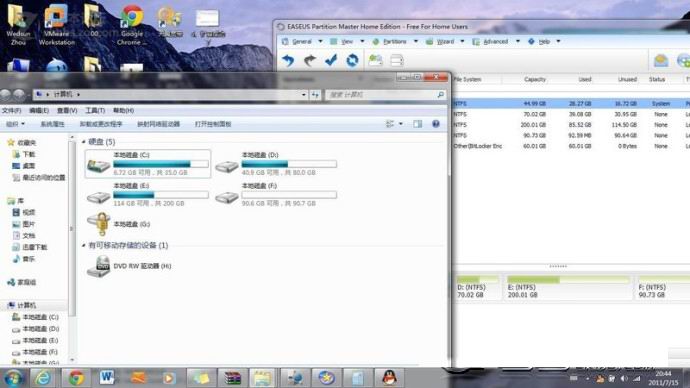Click the System properties toolbar button

[52, 124]
